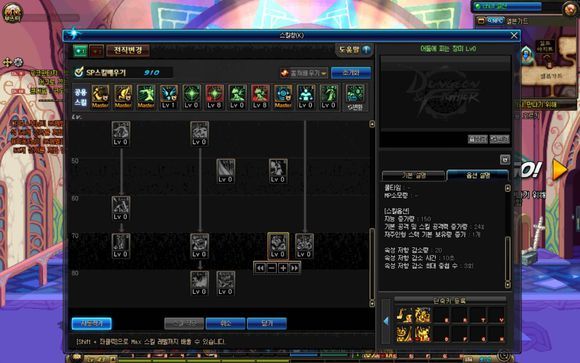
Task: Click the double-left arrow to reset skill
Action: (x=260, y=268)
